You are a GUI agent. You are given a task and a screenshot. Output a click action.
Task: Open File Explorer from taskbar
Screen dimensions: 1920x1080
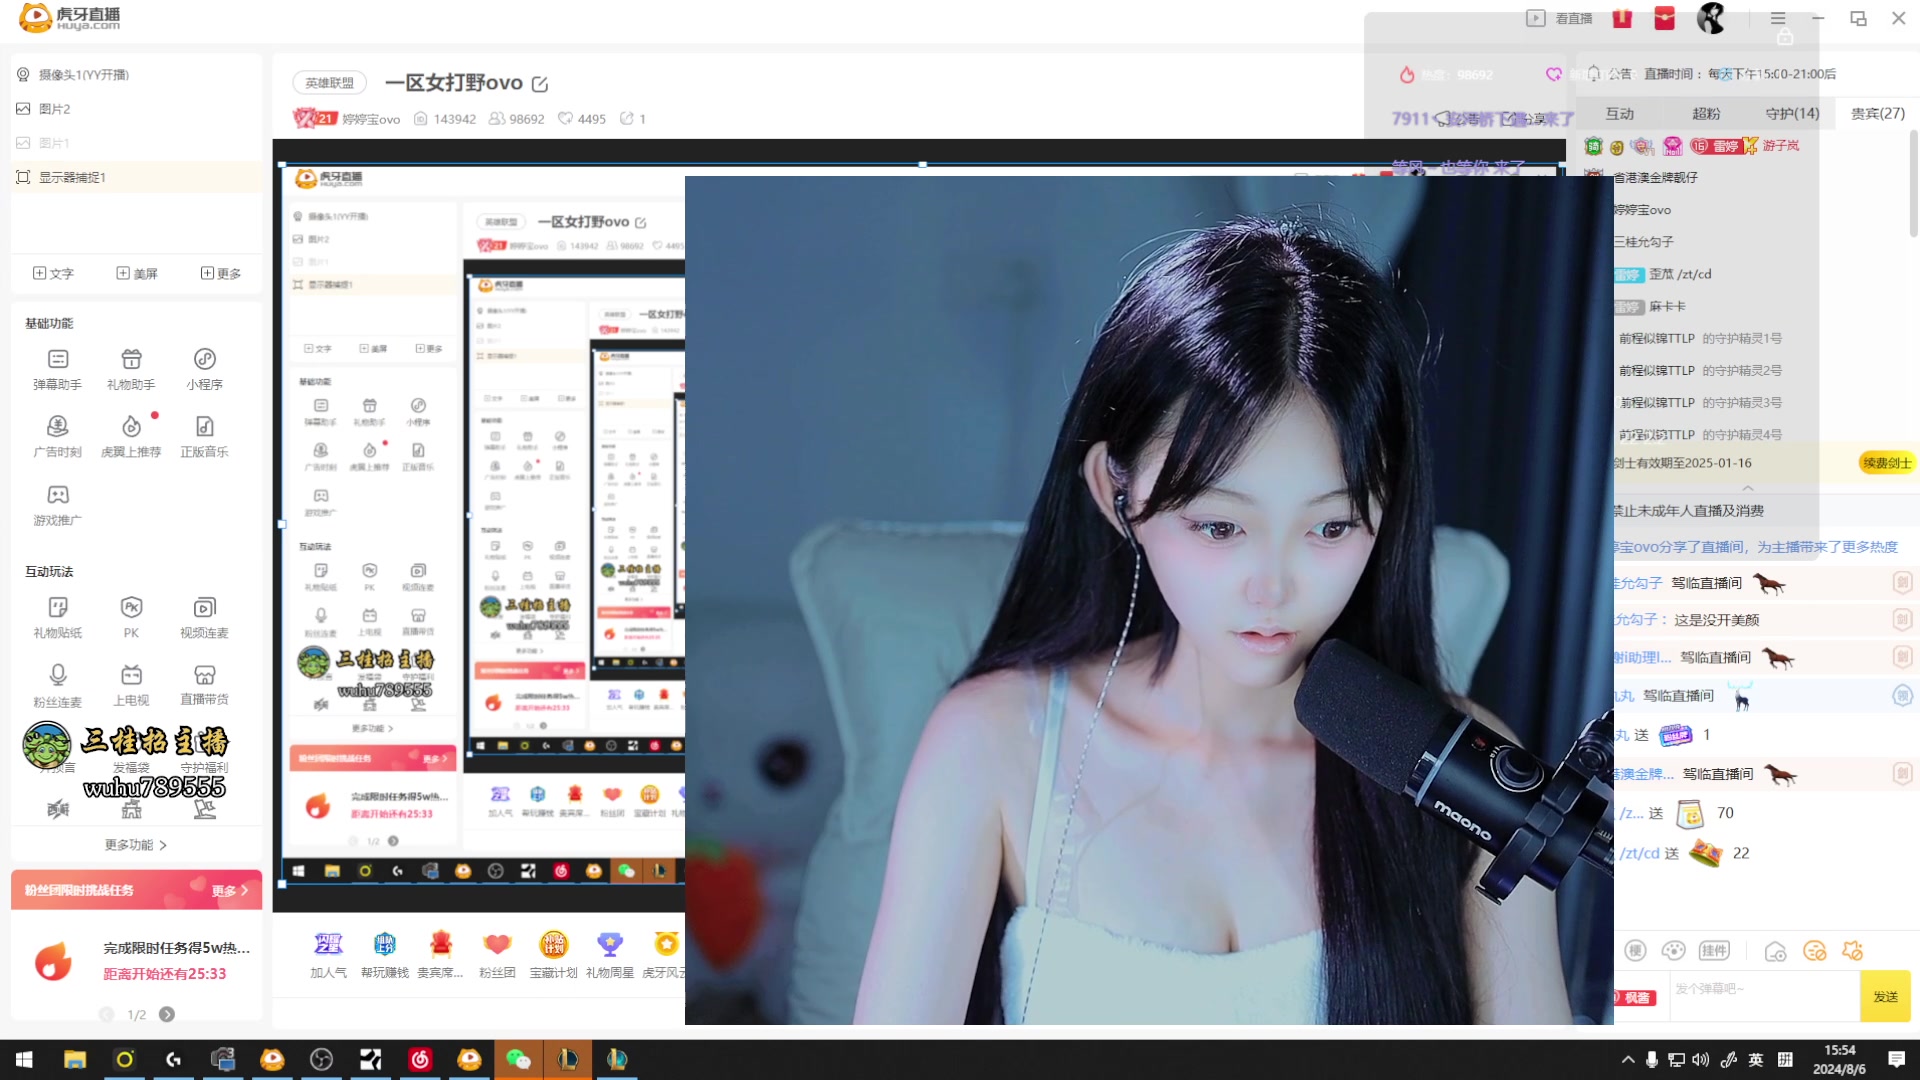pos(75,1060)
